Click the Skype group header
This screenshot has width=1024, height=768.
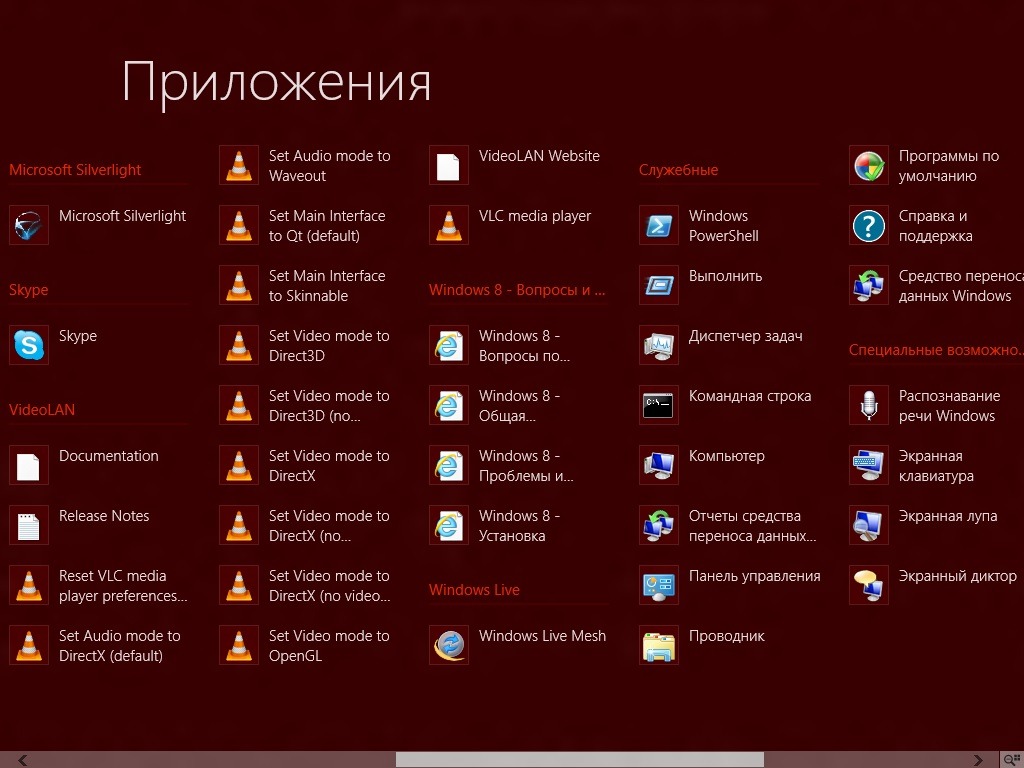[29, 290]
